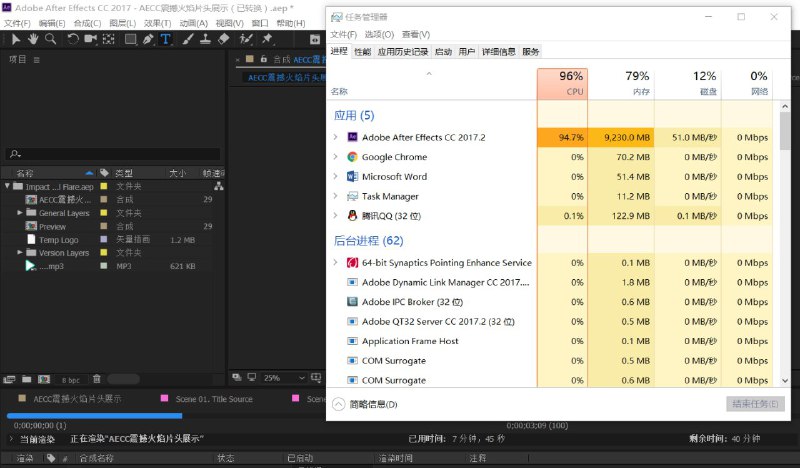800x468 pixels.
Task: Select the Selection arrow tool
Action: 16,39
